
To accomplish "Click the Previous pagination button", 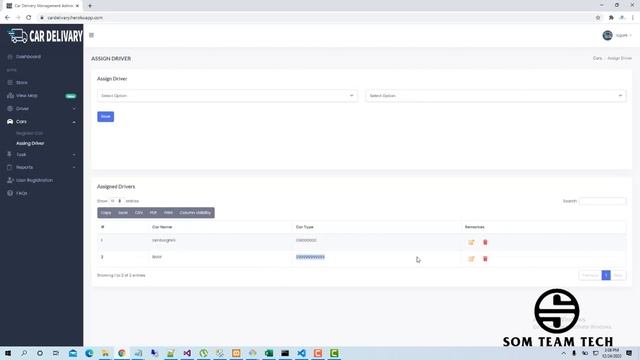I will [x=590, y=275].
